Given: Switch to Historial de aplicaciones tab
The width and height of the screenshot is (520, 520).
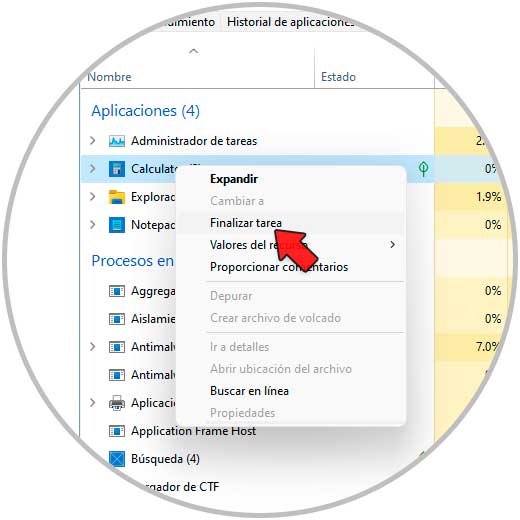Looking at the screenshot, I should pyautogui.click(x=290, y=22).
